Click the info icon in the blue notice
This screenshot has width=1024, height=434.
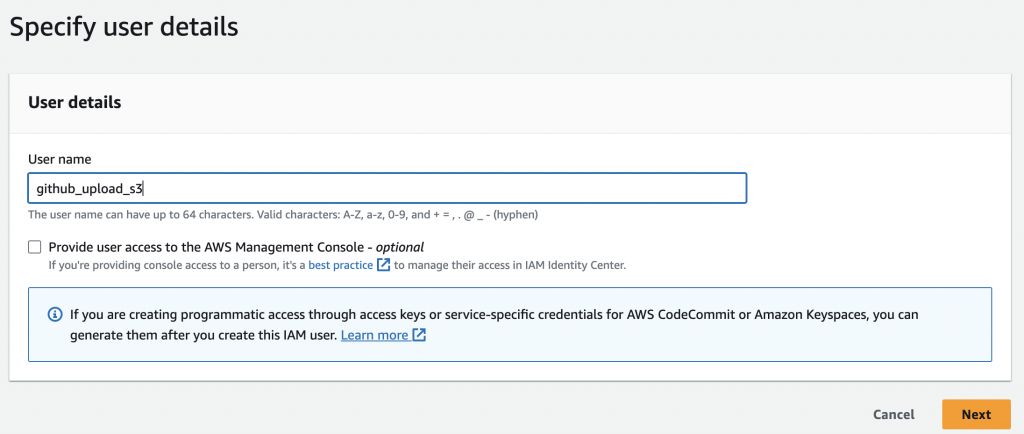pos(55,314)
